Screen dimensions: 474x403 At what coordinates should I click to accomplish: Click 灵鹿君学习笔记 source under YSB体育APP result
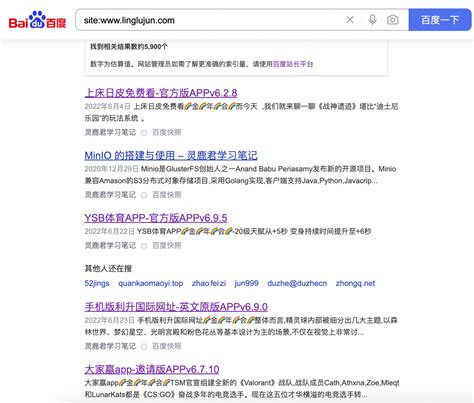pos(110,246)
